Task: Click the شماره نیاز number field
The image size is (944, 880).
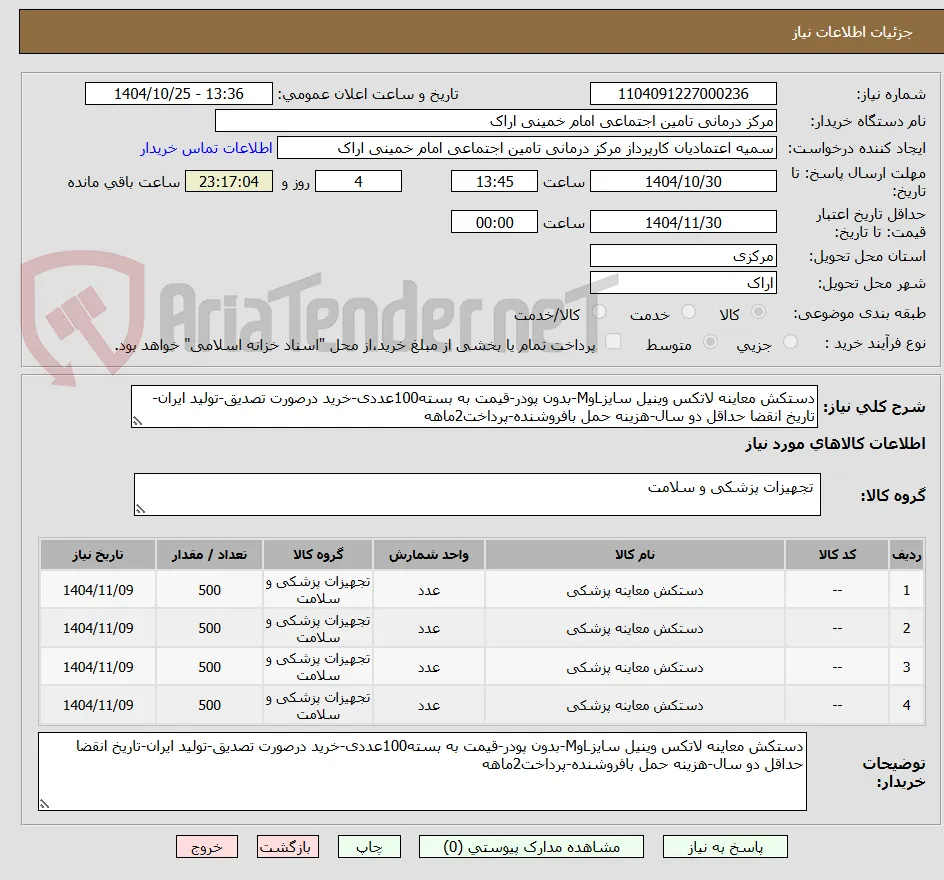Action: 683,94
